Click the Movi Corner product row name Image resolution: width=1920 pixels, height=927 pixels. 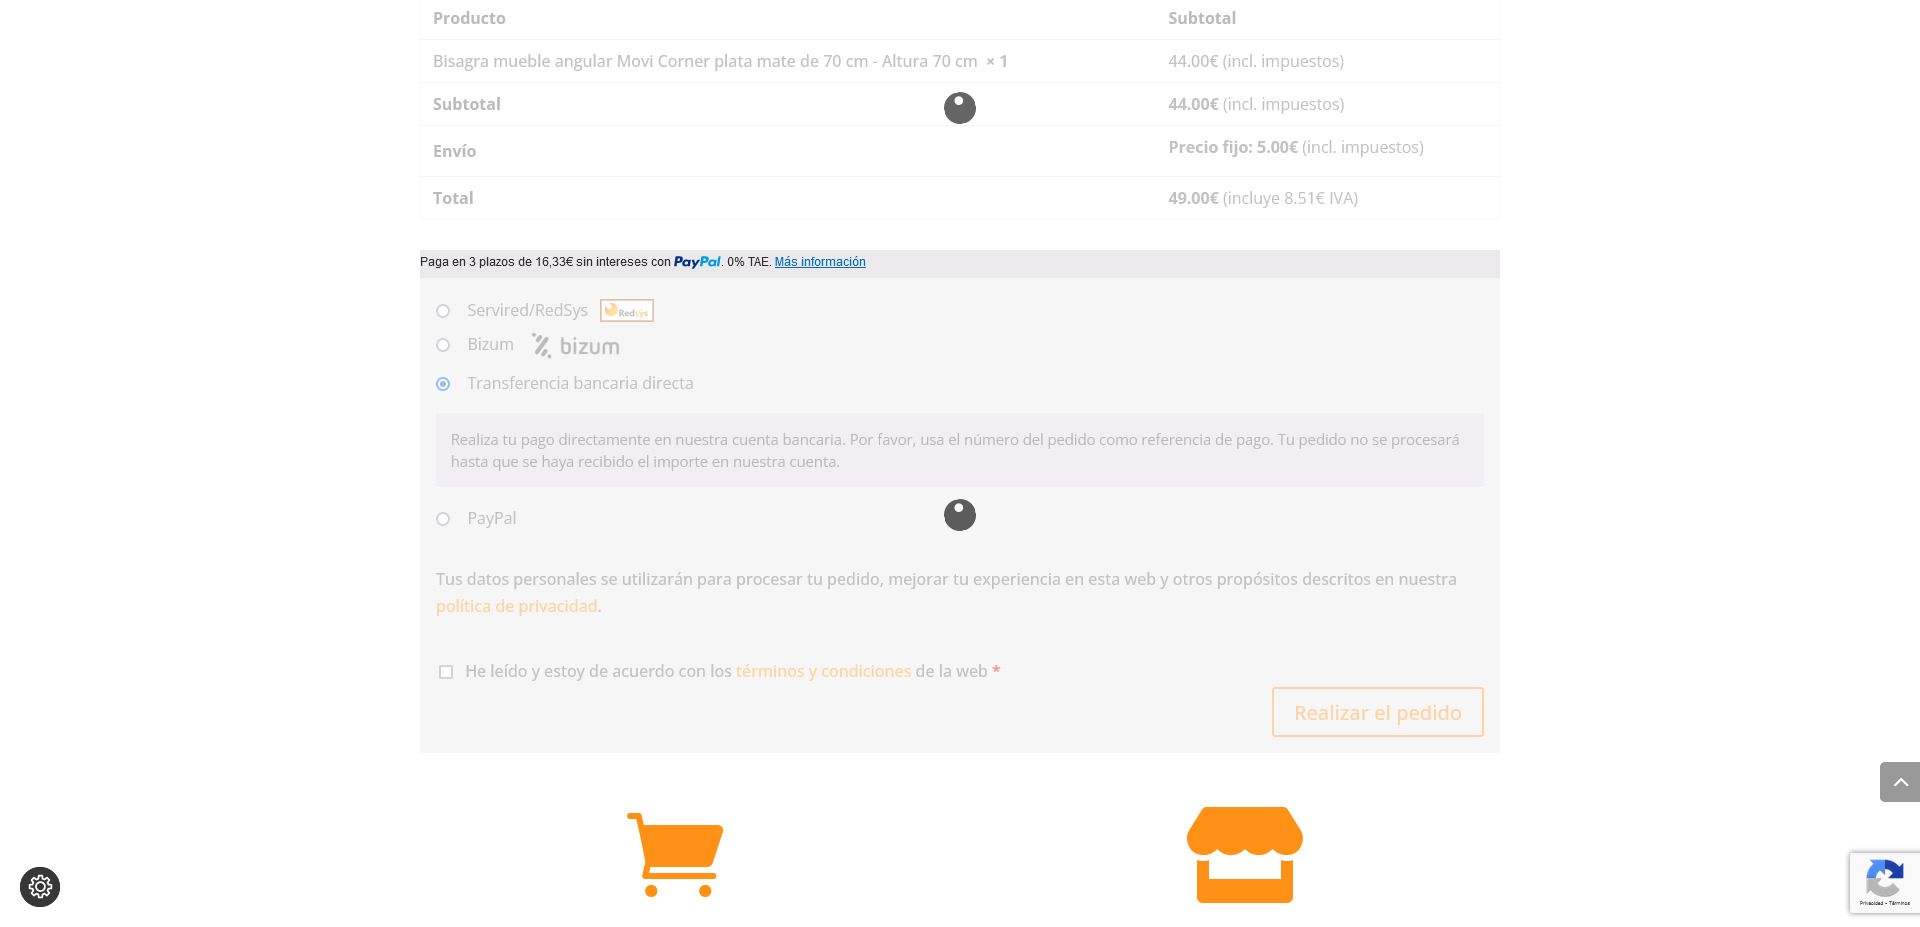(720, 61)
